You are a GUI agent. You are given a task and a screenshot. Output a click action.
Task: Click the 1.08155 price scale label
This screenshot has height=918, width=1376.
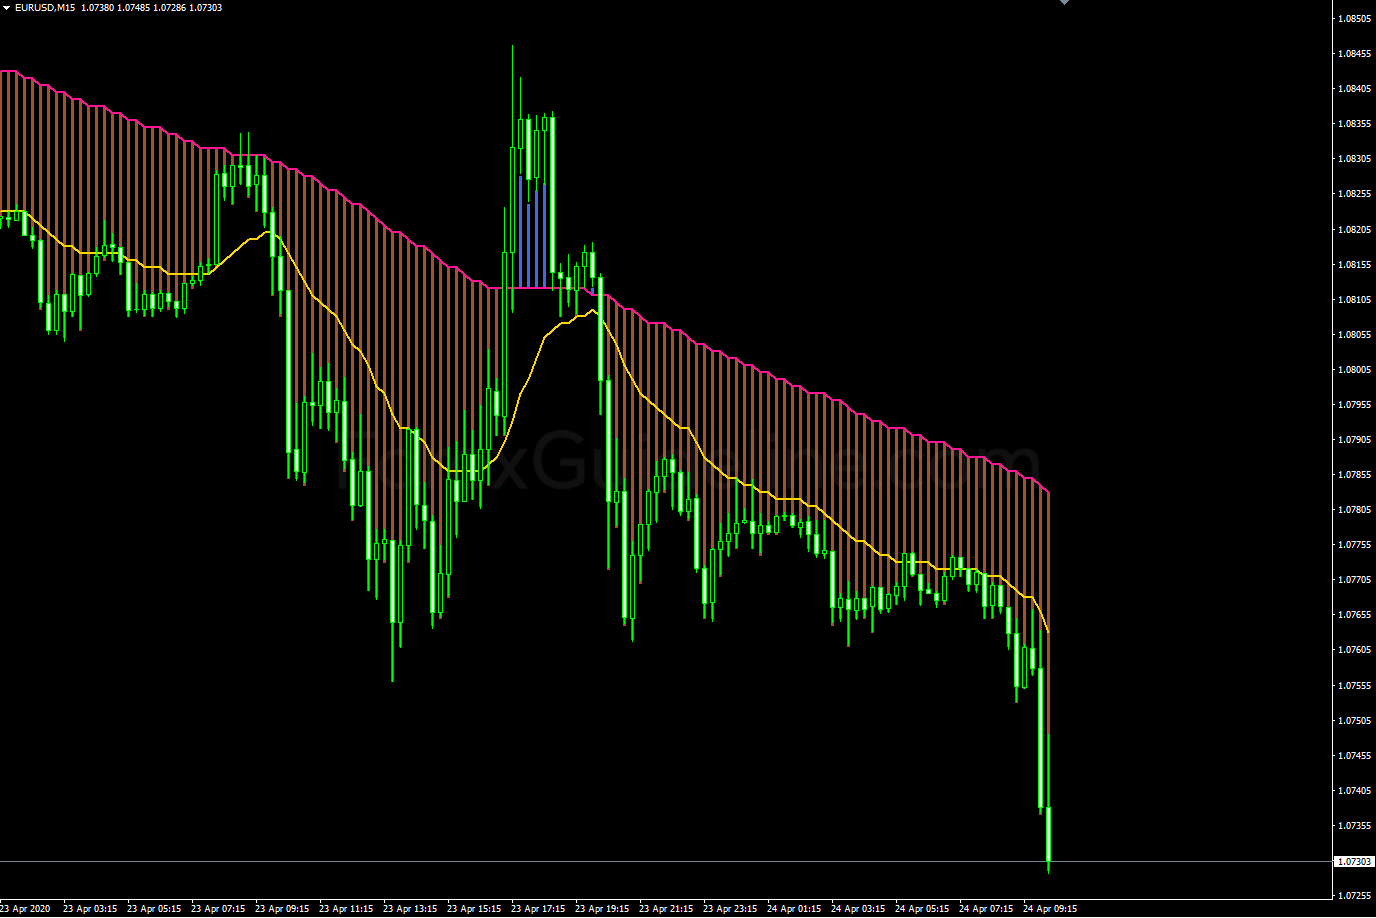click(1354, 264)
